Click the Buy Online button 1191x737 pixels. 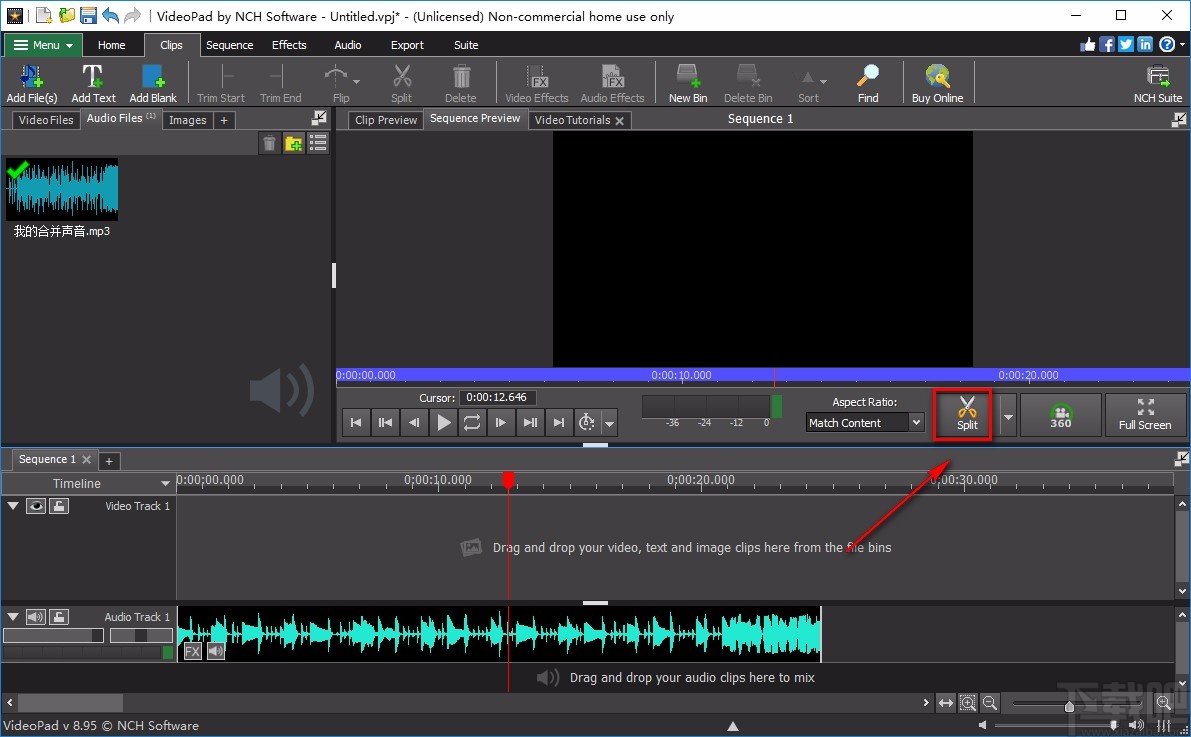click(x=937, y=82)
